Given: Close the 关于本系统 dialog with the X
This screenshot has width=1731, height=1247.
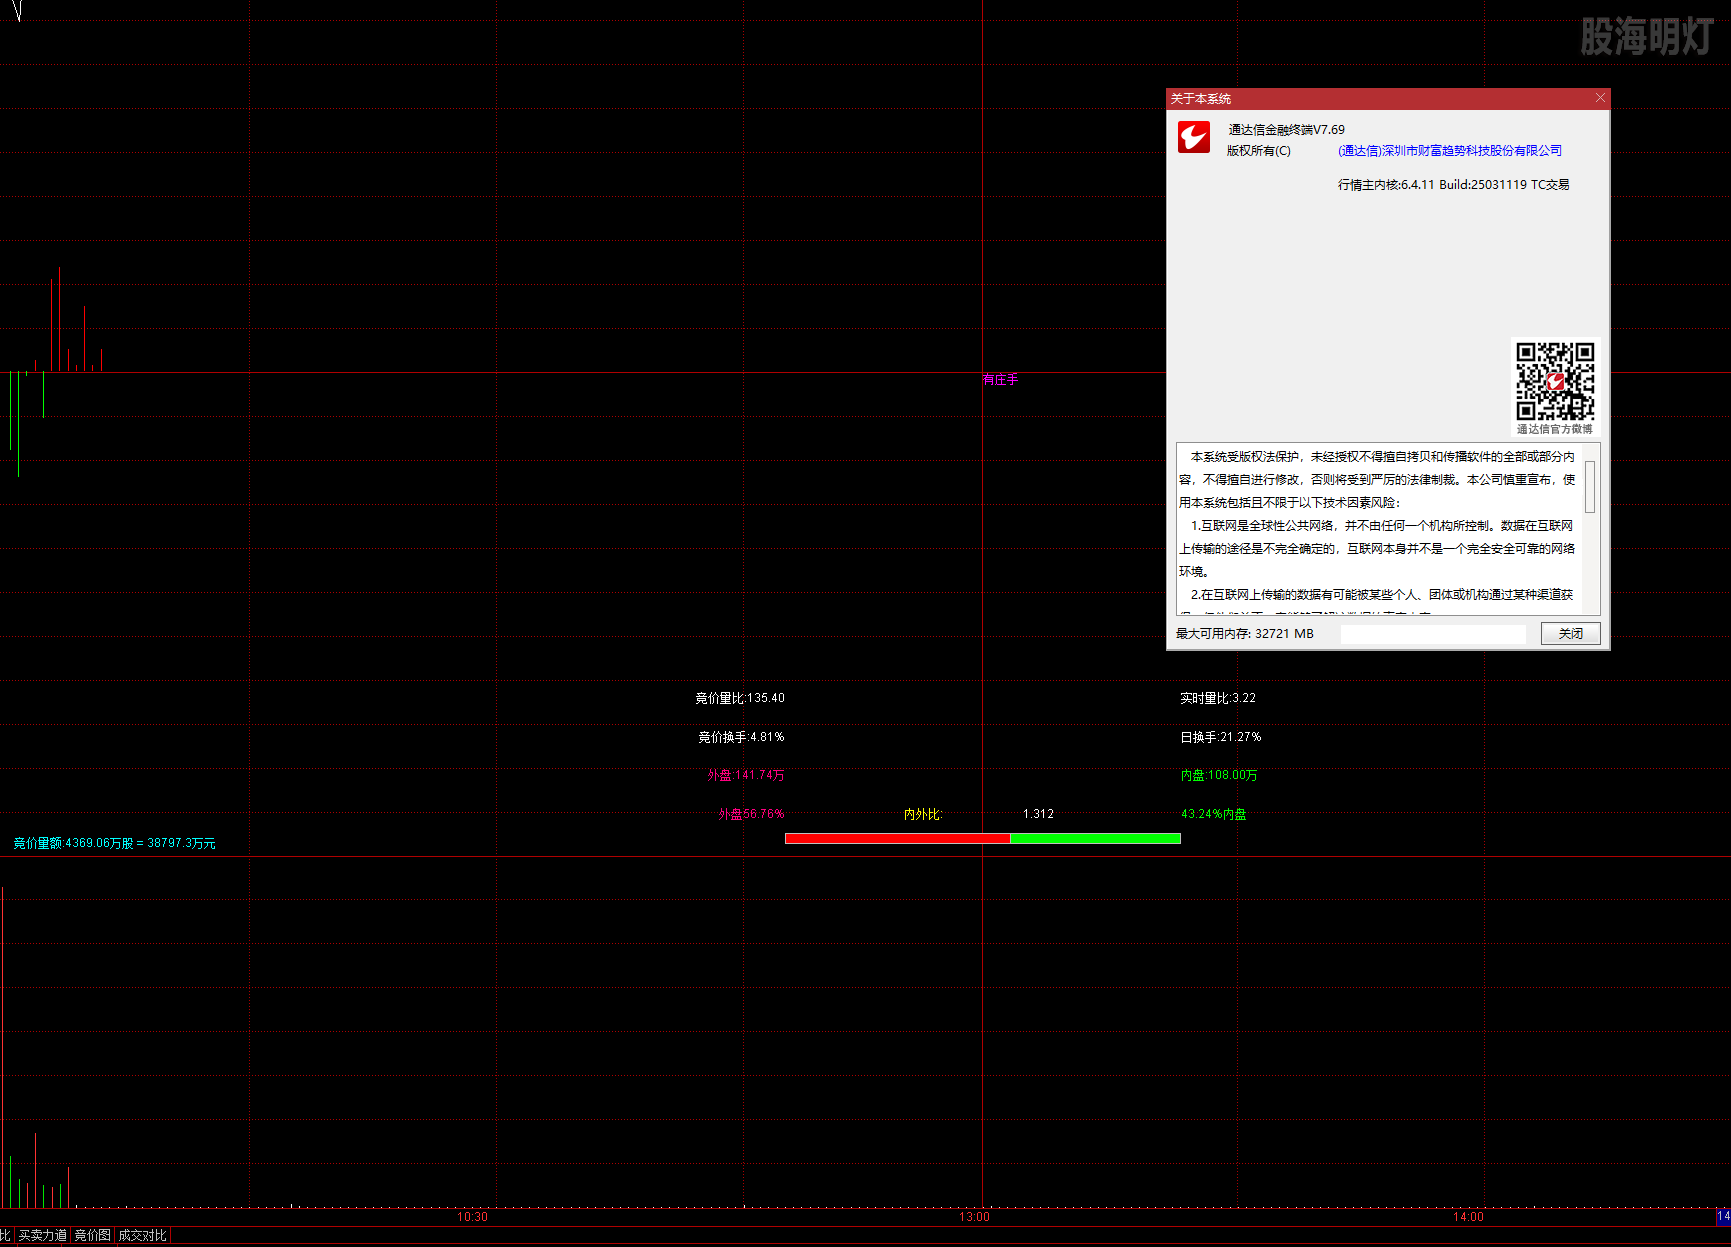Looking at the screenshot, I should [1600, 98].
